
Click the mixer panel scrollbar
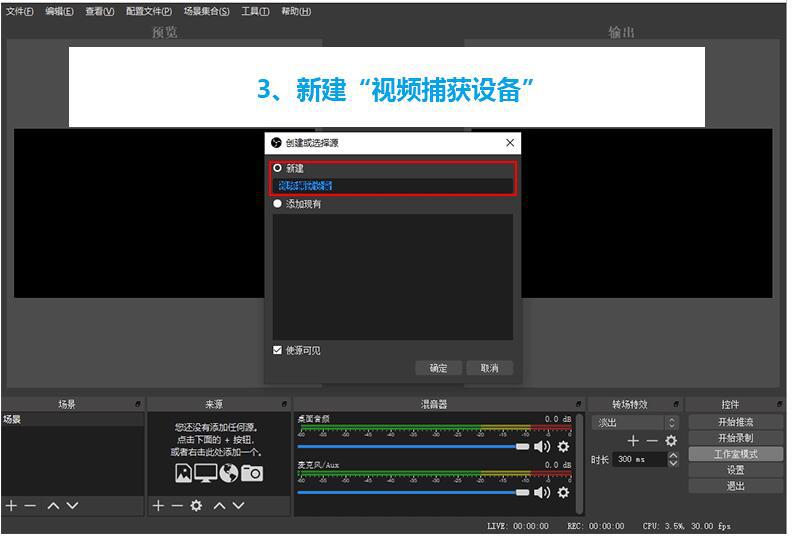click(580, 463)
